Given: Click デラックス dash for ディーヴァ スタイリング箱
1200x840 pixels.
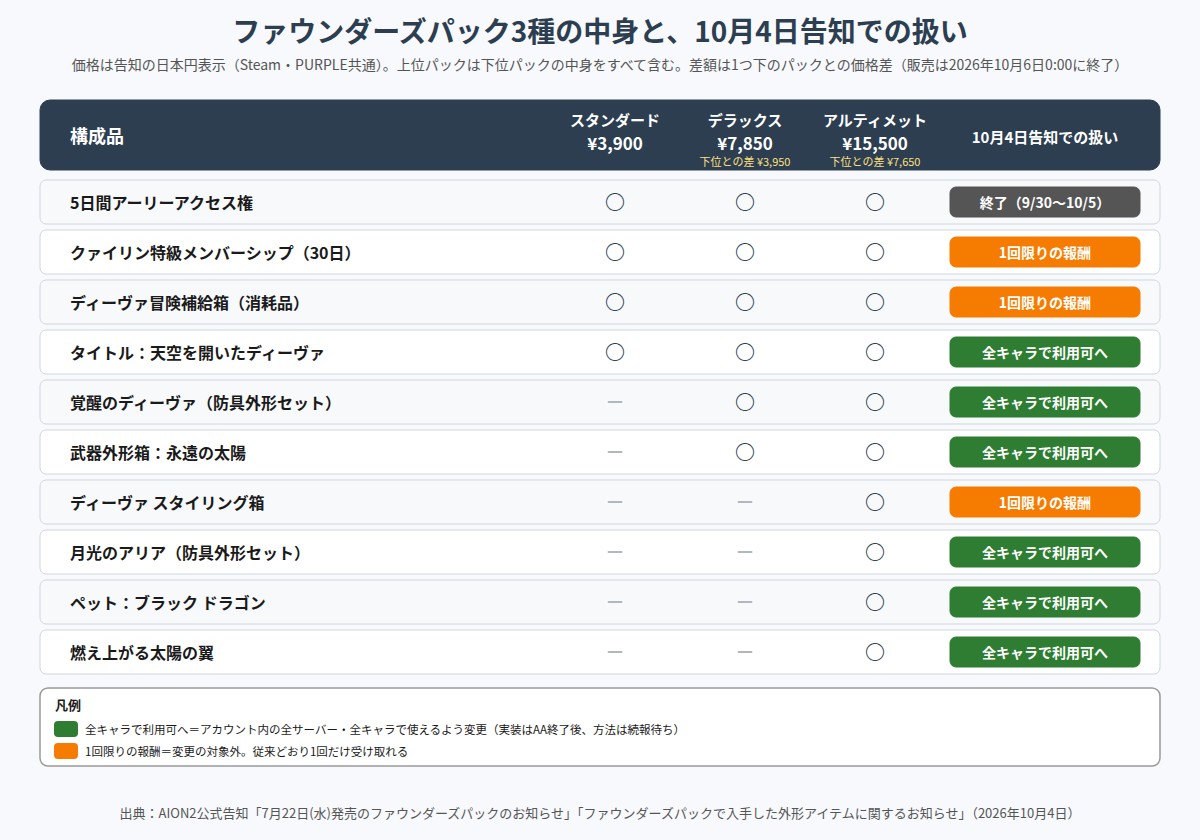Looking at the screenshot, I should (x=745, y=502).
